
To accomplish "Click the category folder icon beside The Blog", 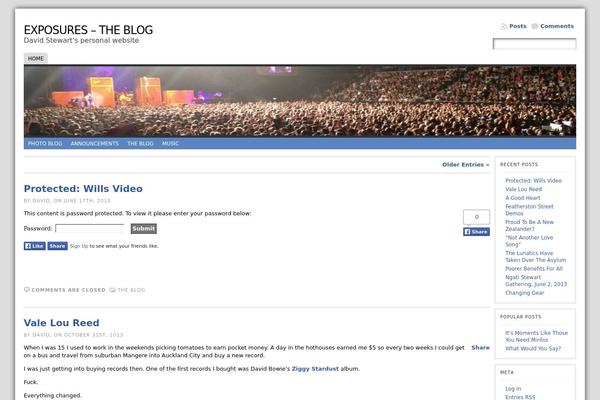I will click(112, 290).
